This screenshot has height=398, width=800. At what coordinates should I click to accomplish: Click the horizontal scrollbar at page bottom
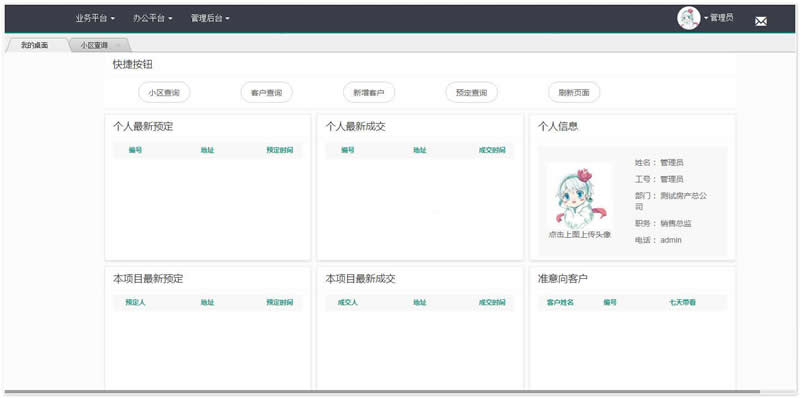[x=382, y=392]
